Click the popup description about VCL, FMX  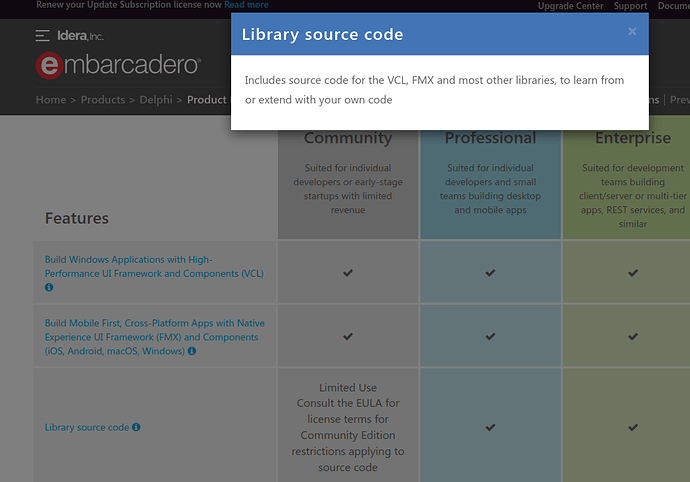click(434, 90)
